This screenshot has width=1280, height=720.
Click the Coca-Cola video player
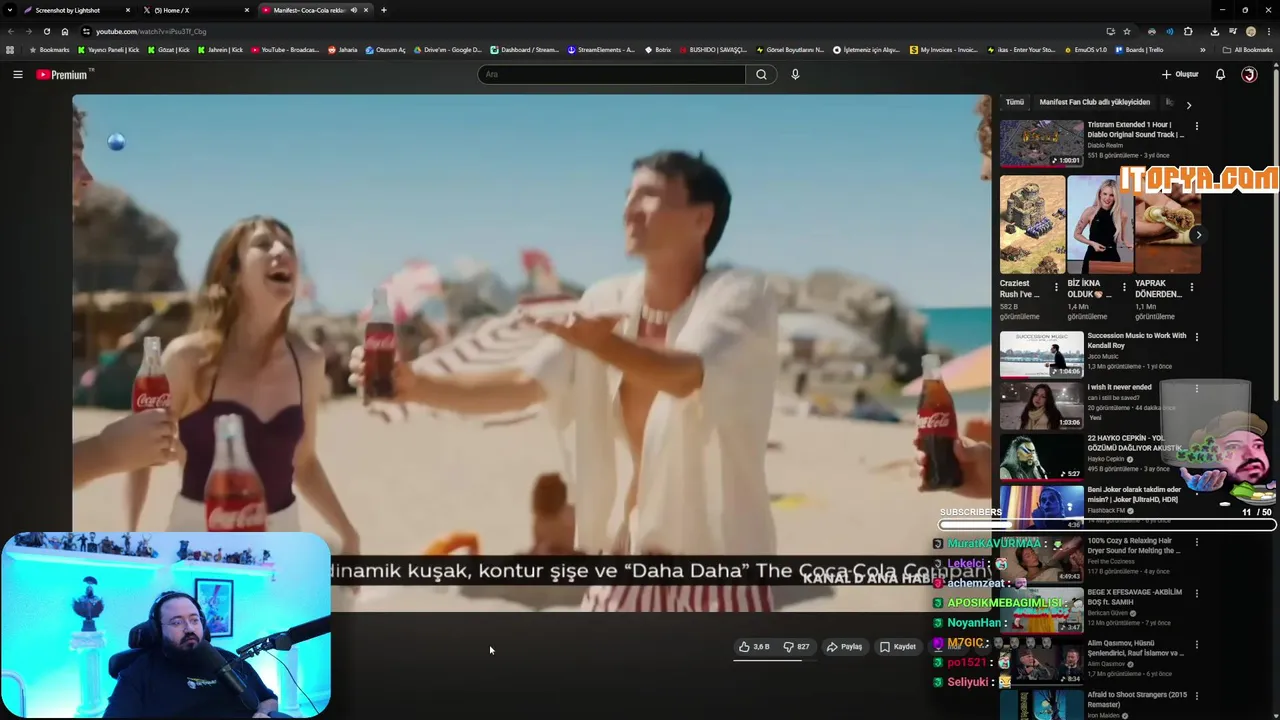pos(531,352)
